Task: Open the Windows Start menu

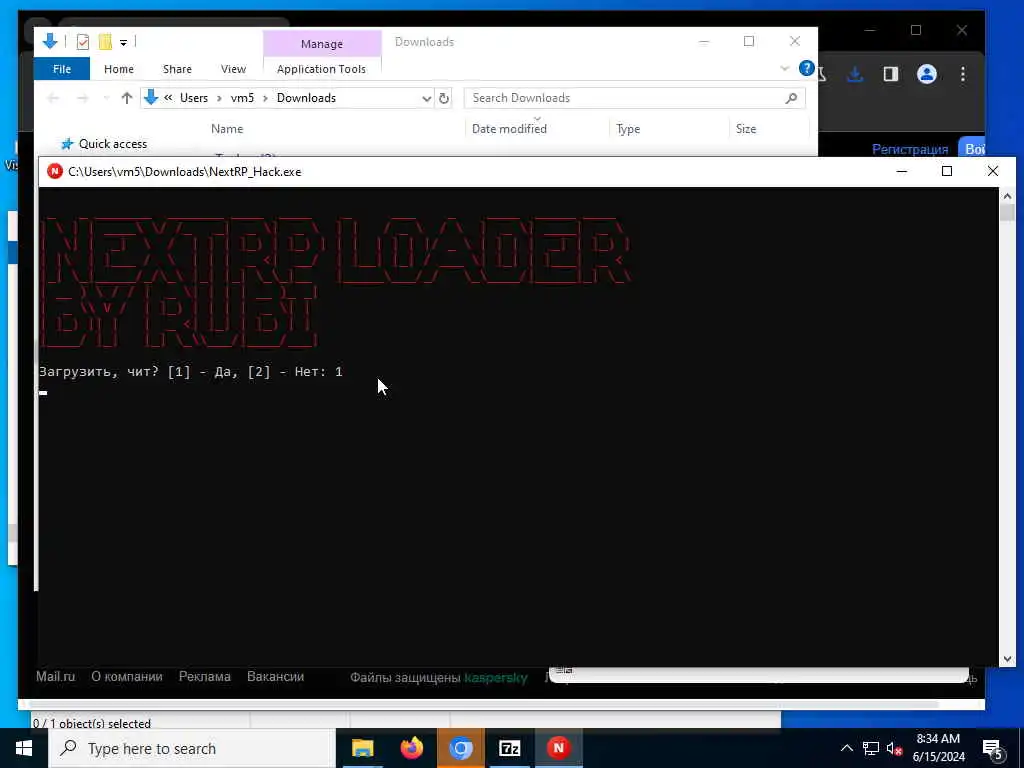Action: pyautogui.click(x=24, y=748)
